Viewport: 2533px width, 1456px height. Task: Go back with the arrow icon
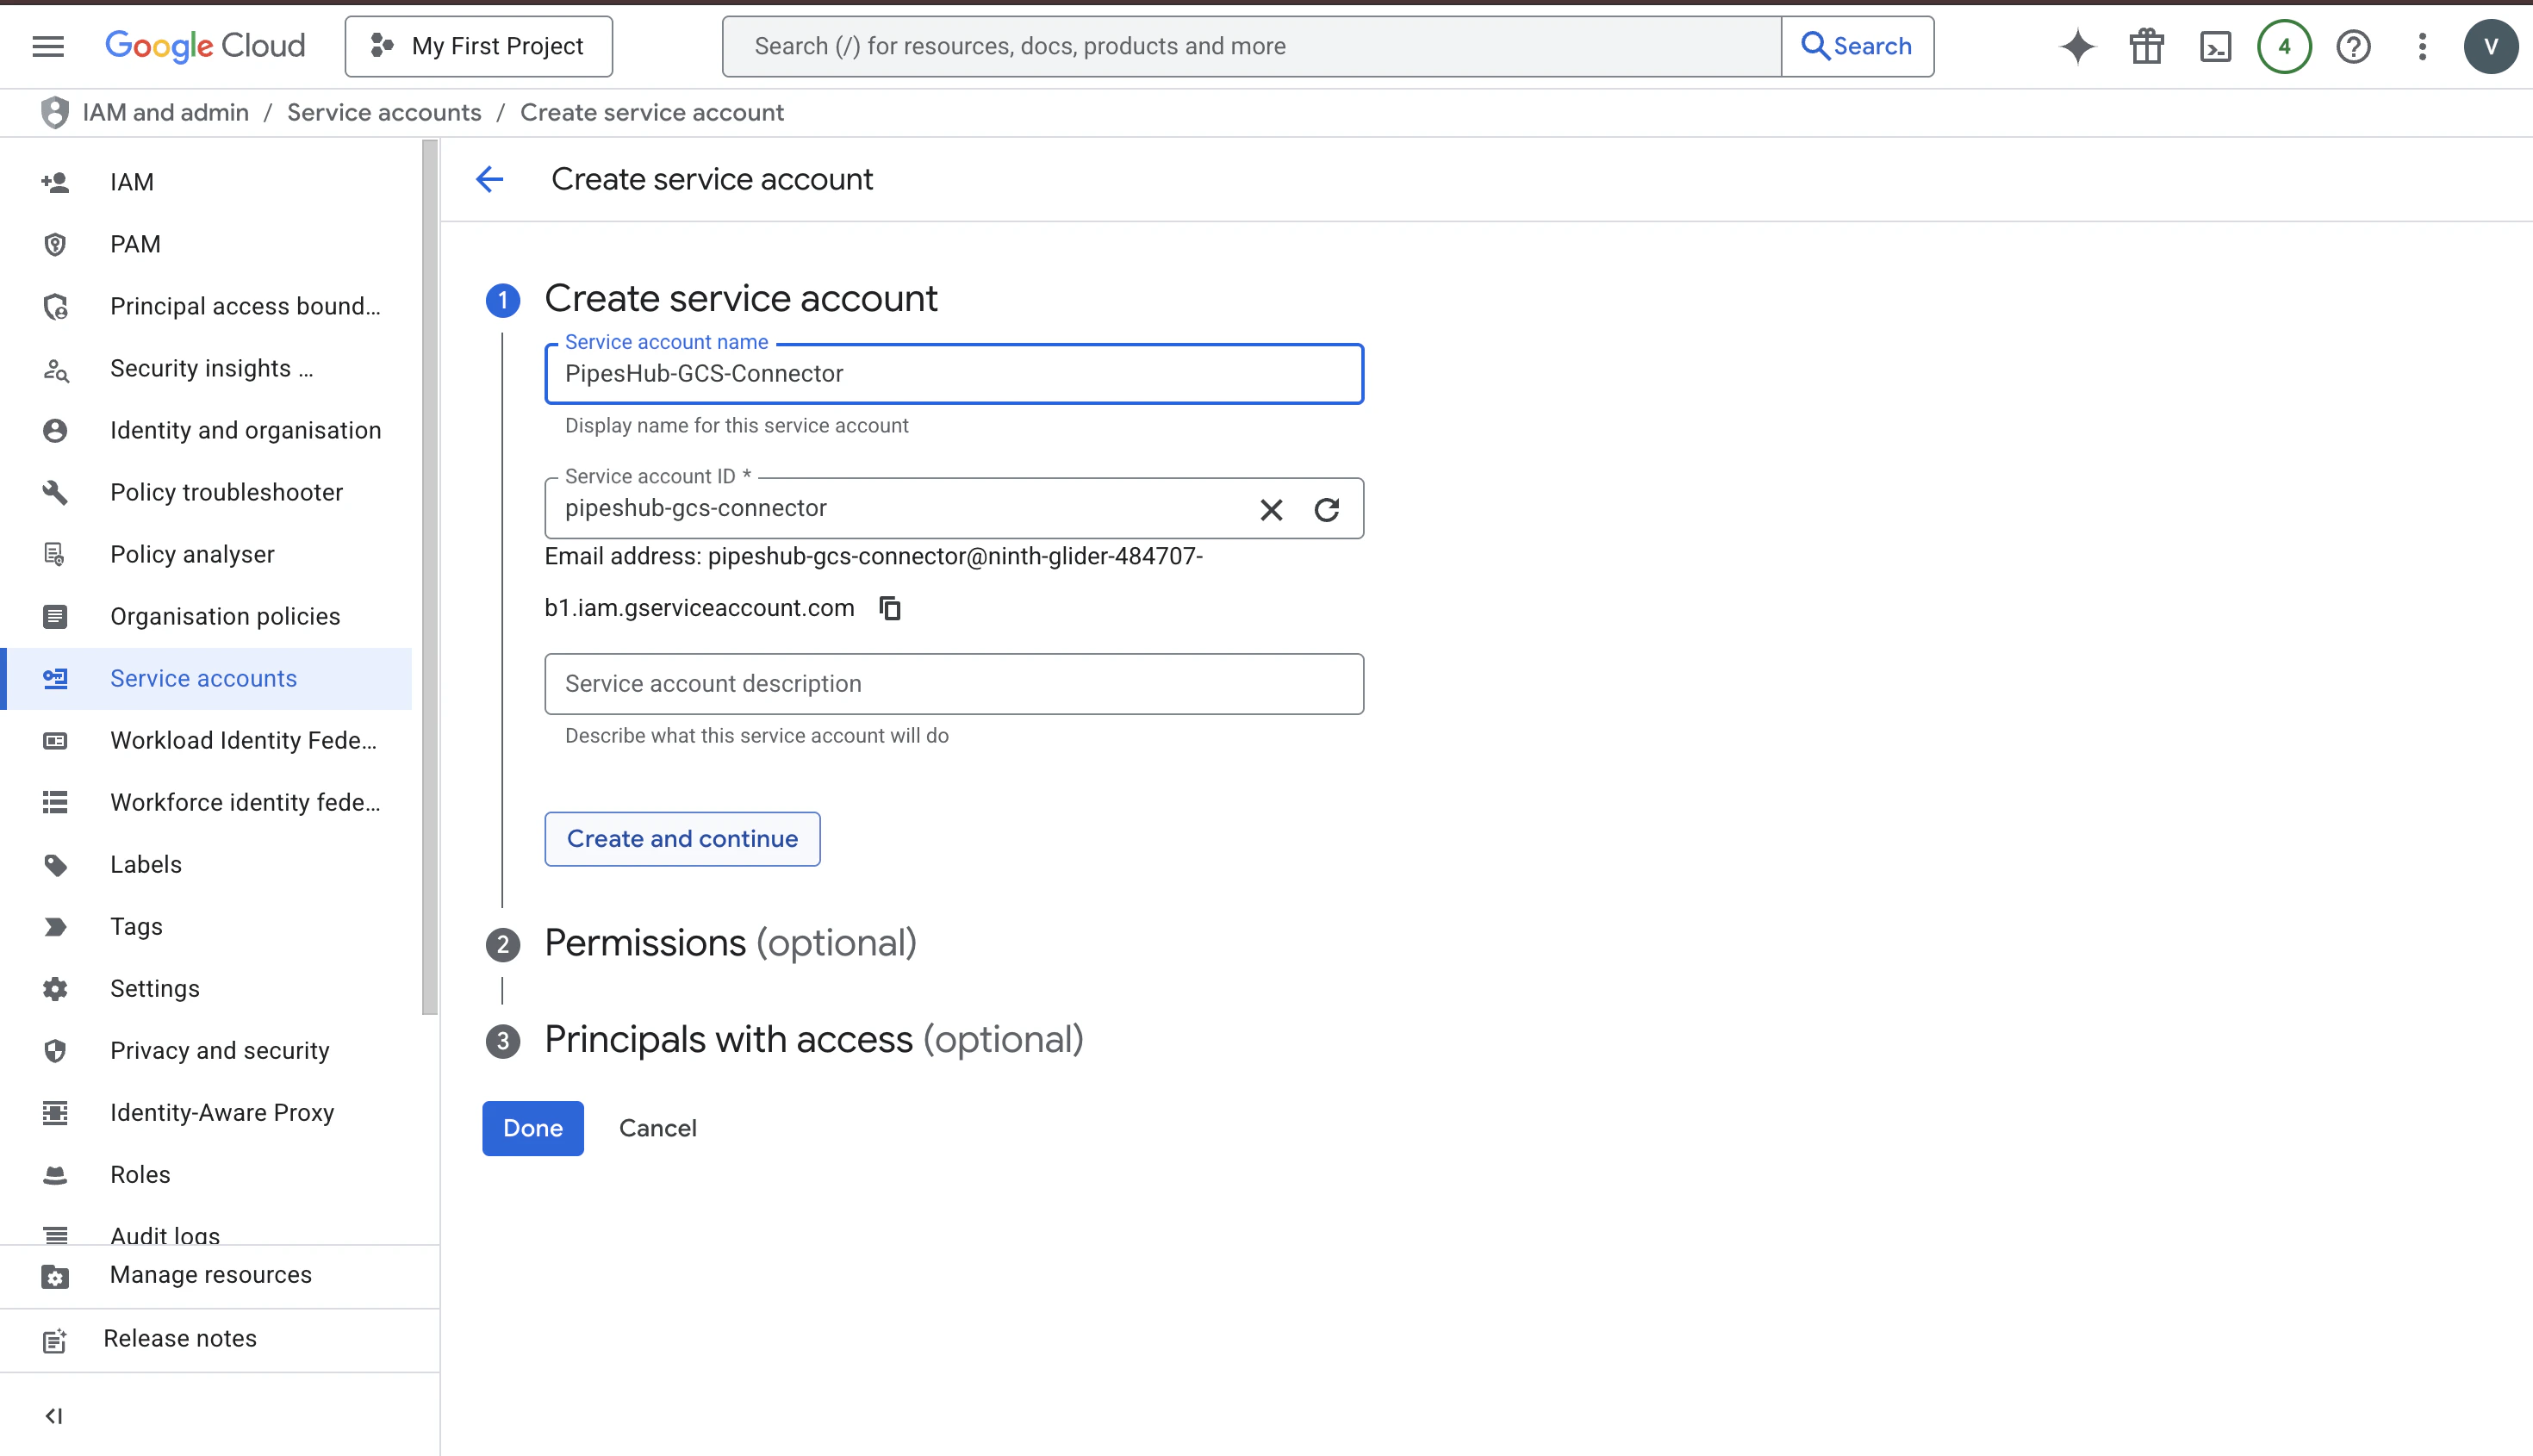pos(490,179)
